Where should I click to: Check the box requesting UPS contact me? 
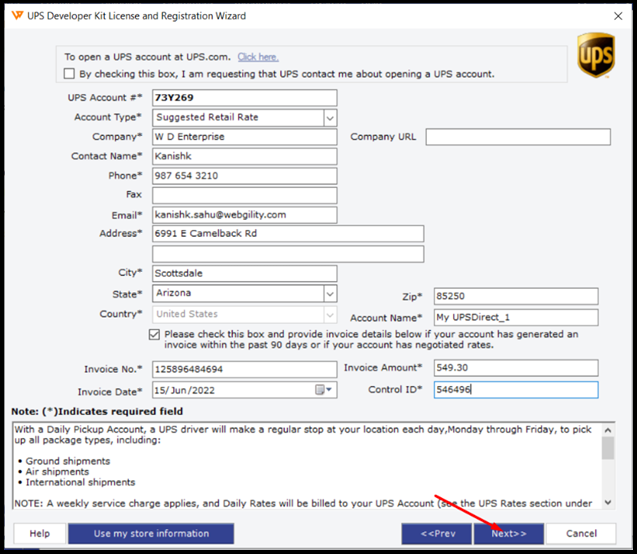(x=69, y=74)
